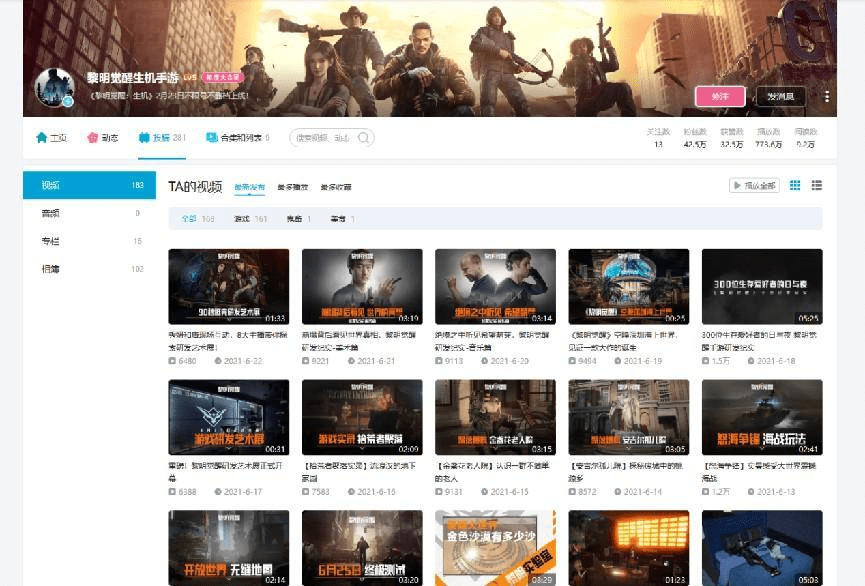Filter by the last category with count 1
865x586 pixels.
(342, 219)
